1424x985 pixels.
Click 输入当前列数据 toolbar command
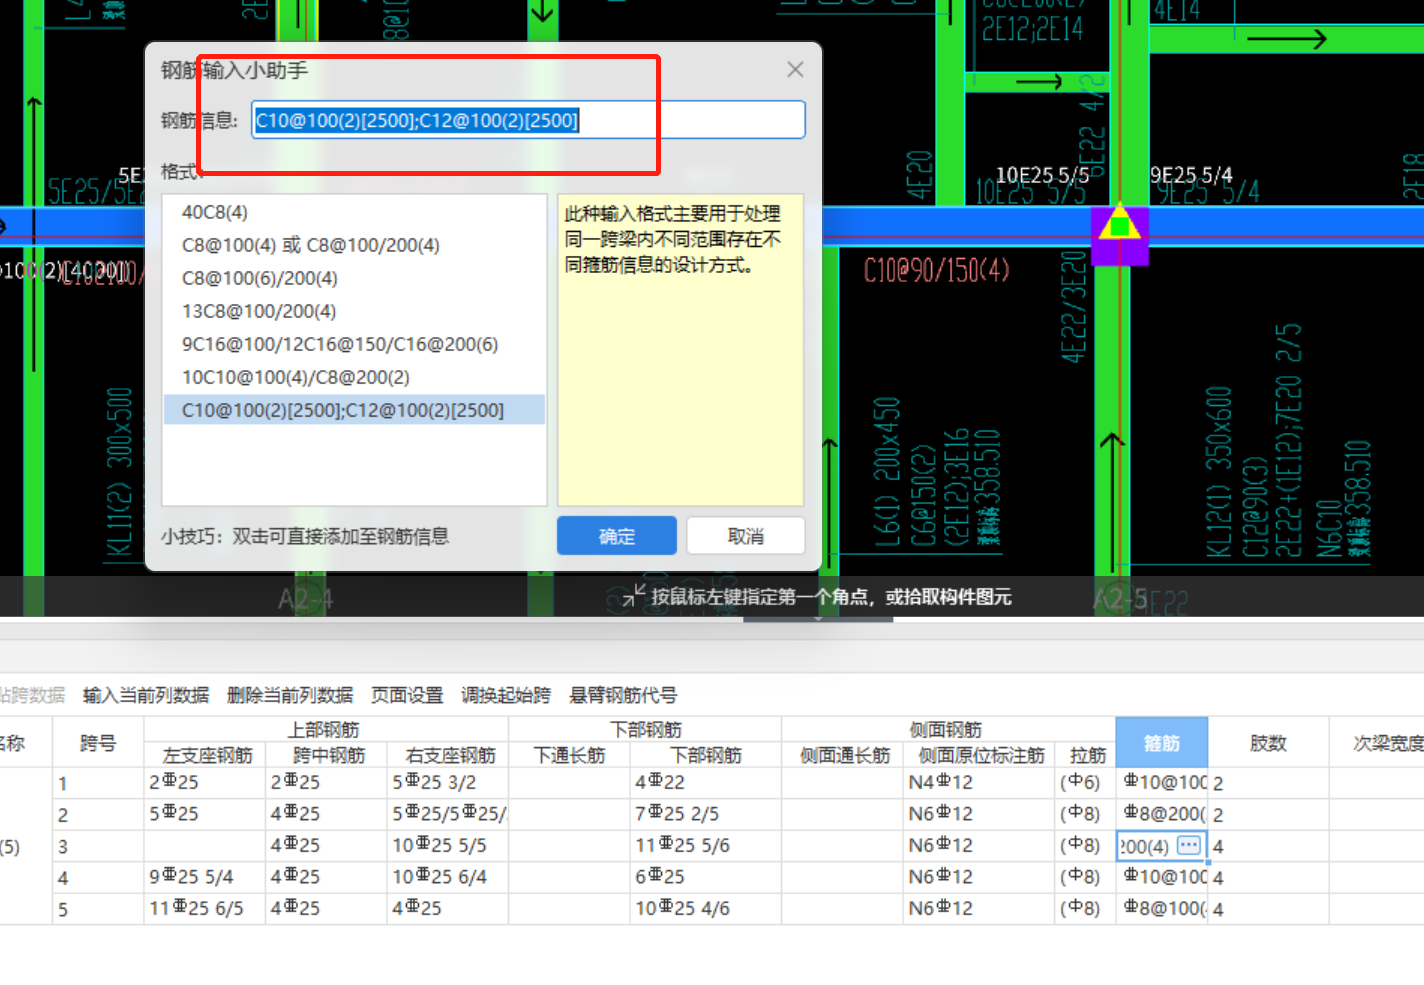[146, 695]
